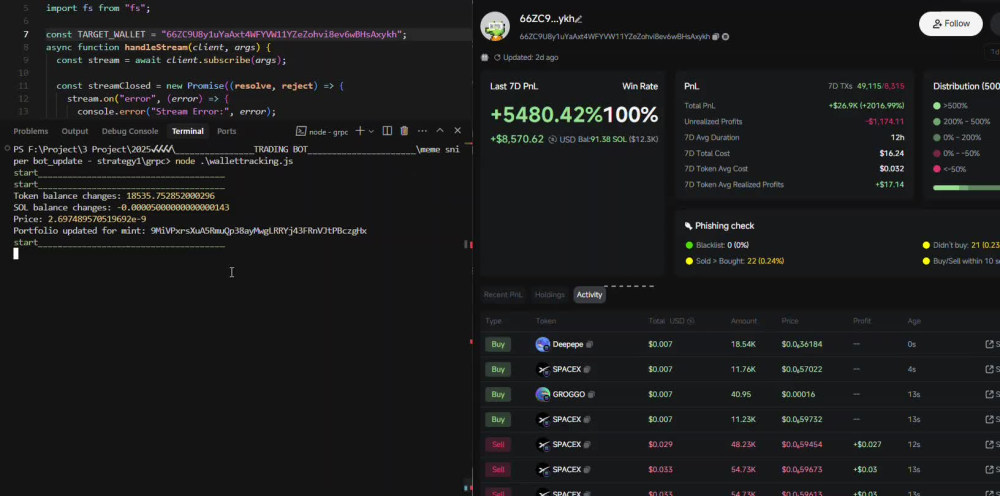The width and height of the screenshot is (1000, 496).
Task: Click the Amount column header
Action: [x=744, y=321]
